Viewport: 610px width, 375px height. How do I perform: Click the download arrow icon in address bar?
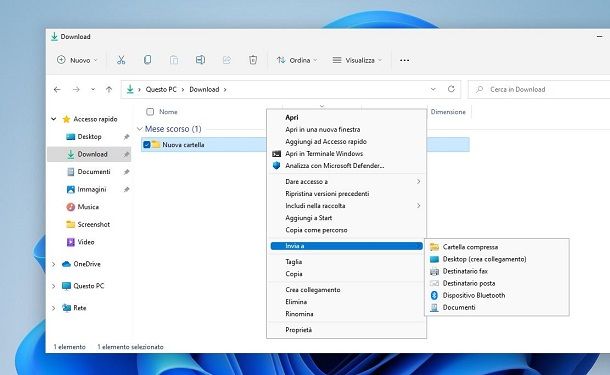tap(130, 89)
